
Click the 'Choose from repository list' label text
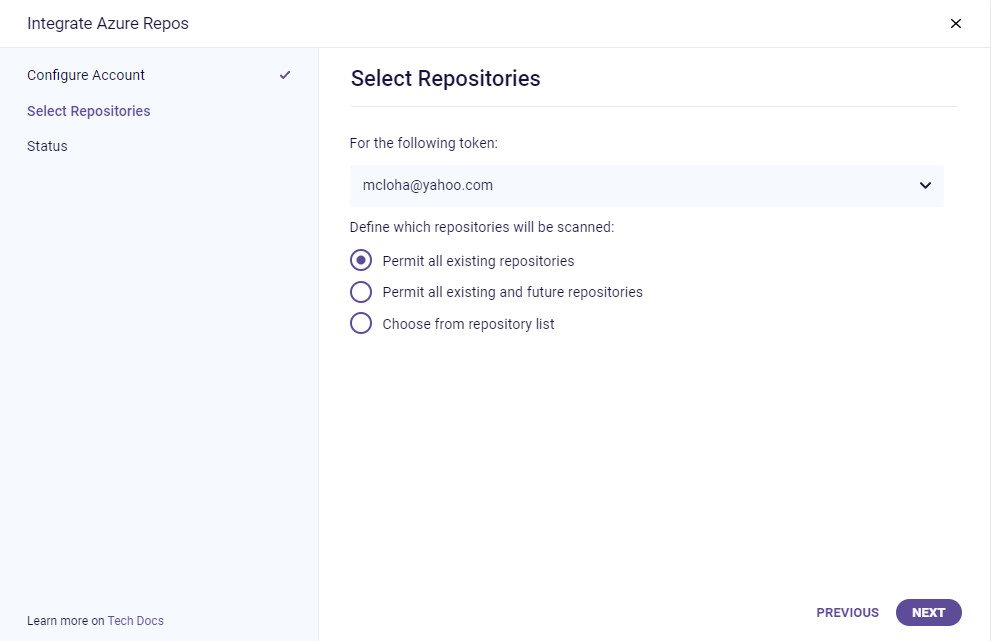[x=468, y=324]
